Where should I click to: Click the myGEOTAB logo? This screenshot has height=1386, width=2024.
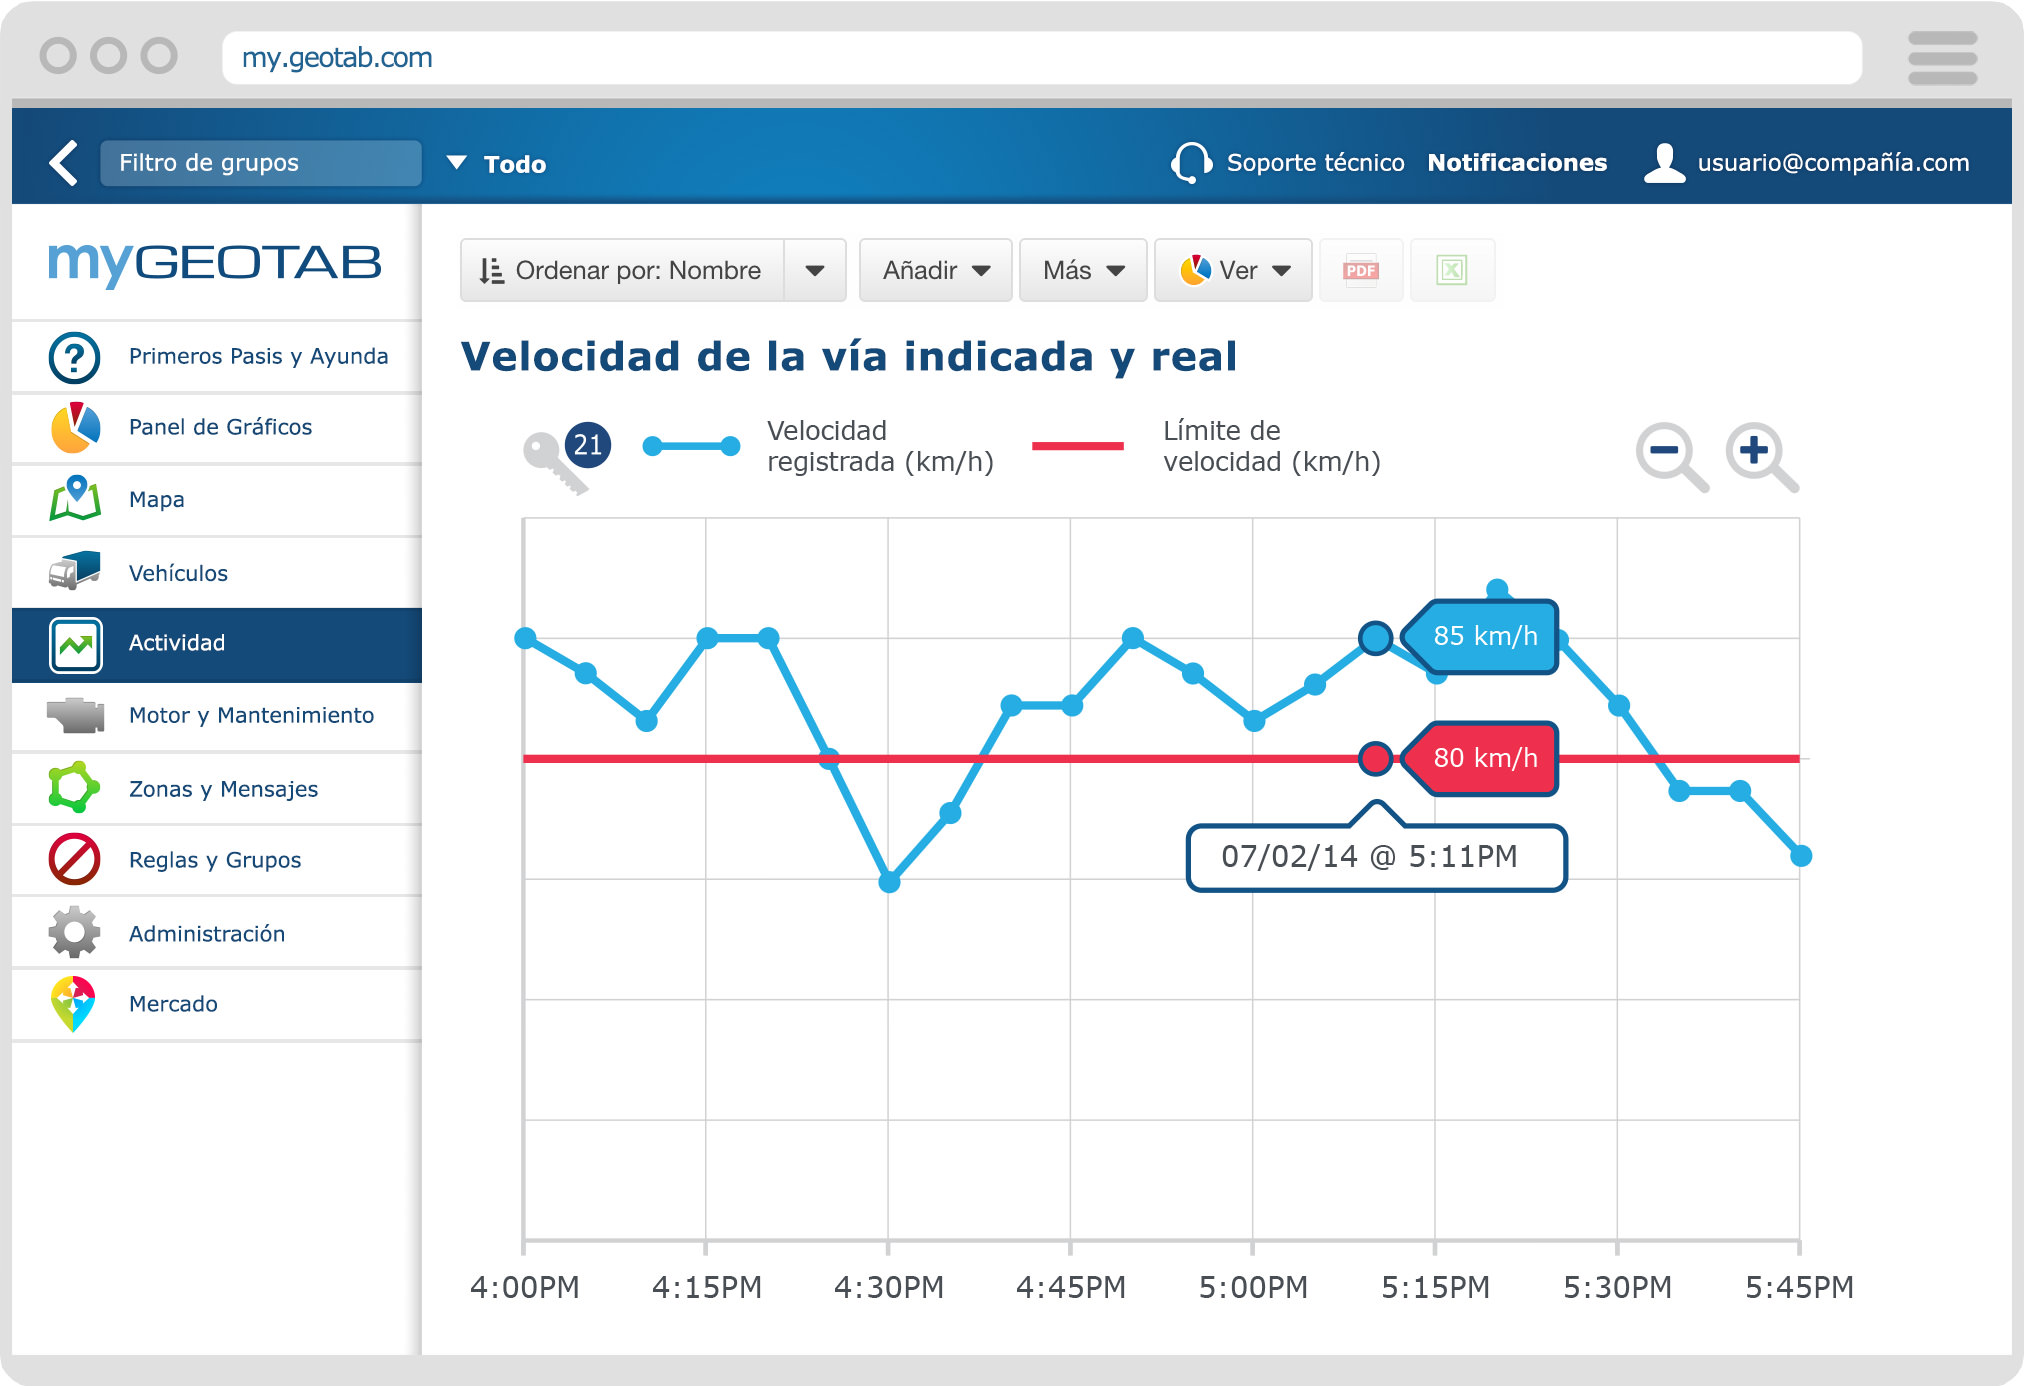coord(215,263)
